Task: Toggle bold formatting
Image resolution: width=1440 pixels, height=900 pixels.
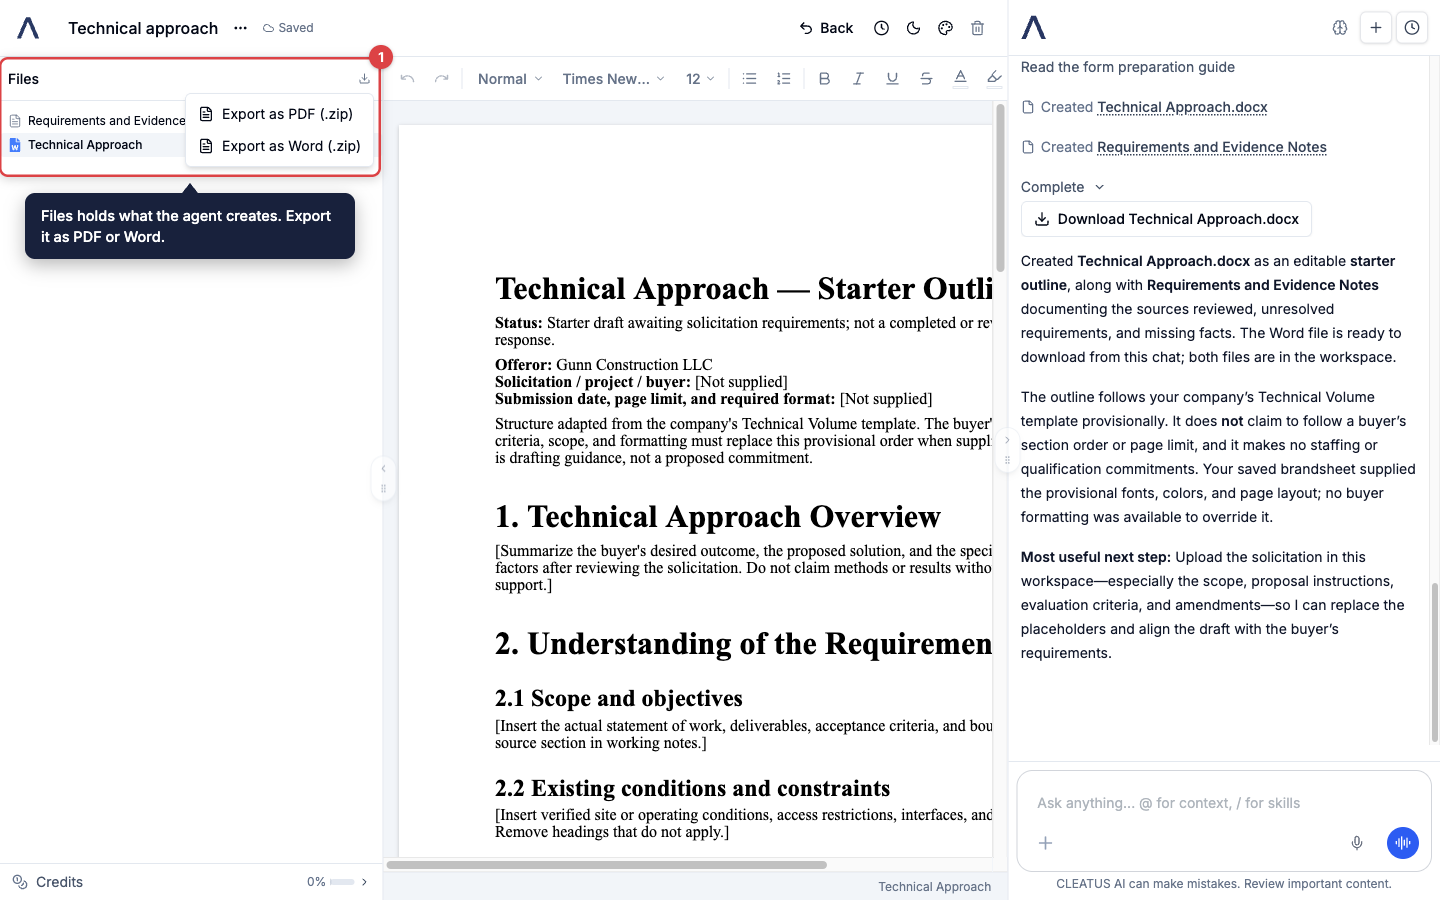Action: click(824, 79)
